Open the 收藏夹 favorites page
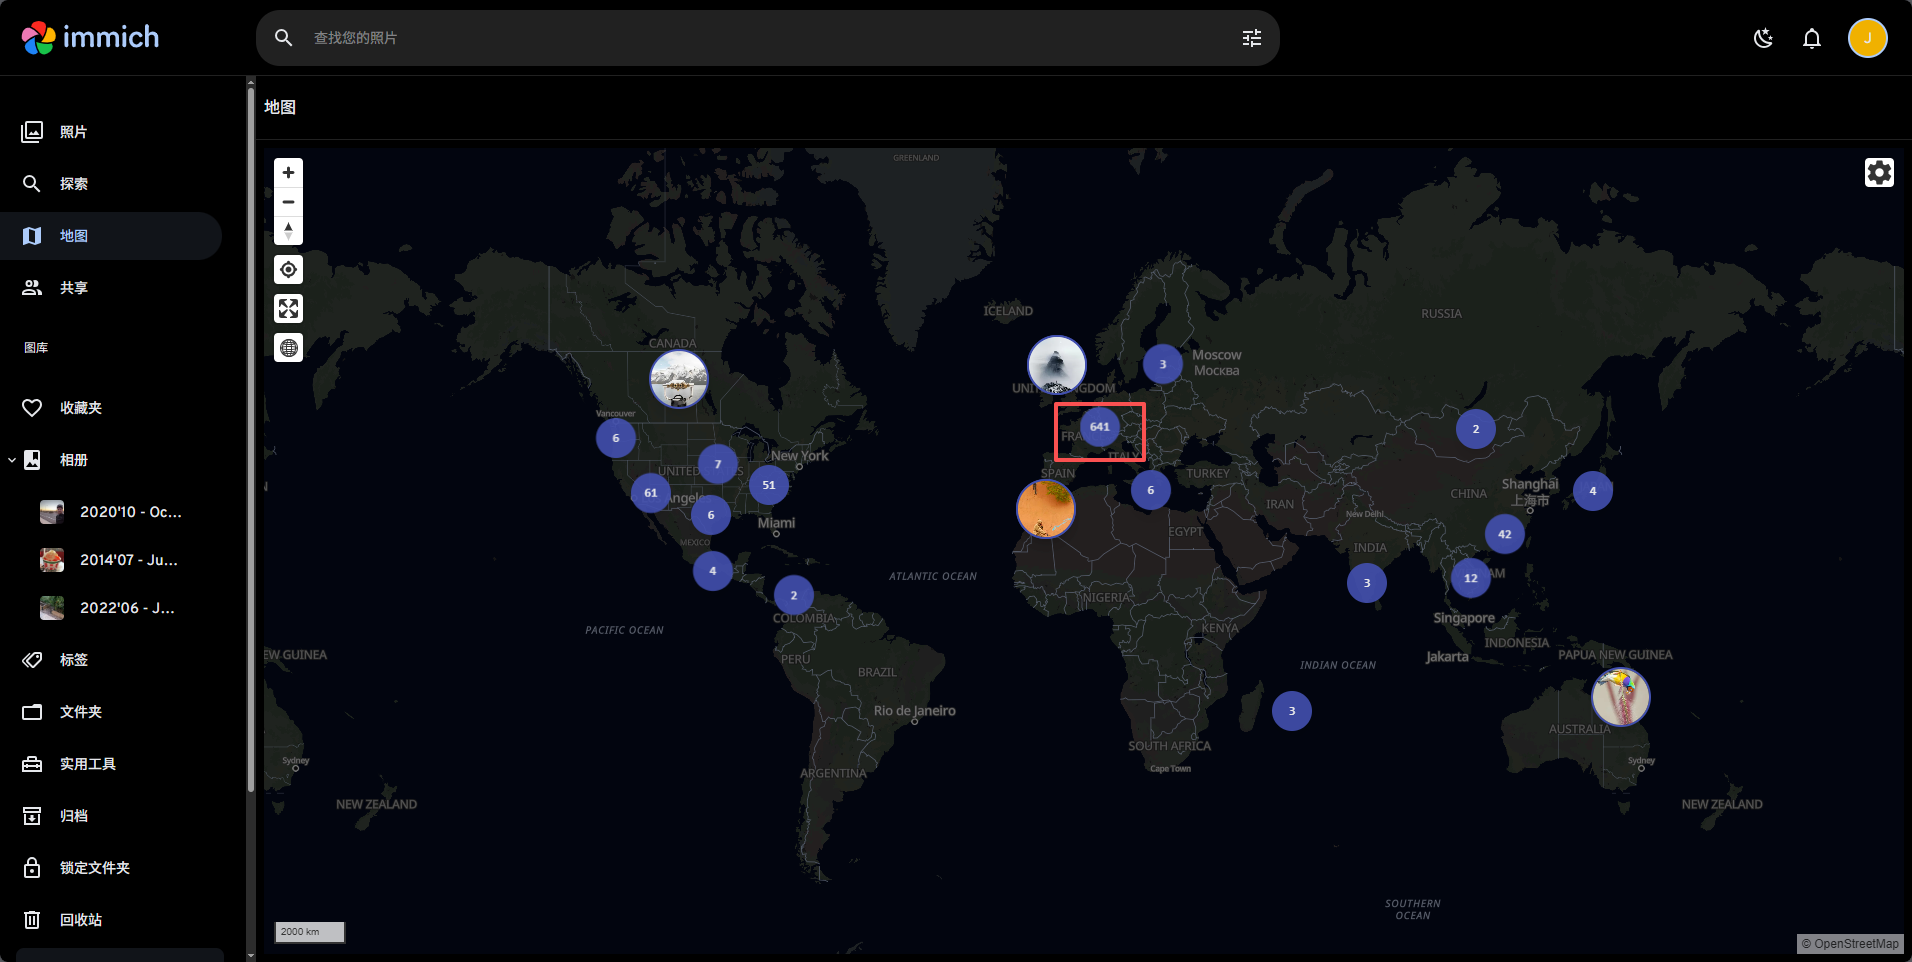This screenshot has width=1912, height=962. (111, 408)
